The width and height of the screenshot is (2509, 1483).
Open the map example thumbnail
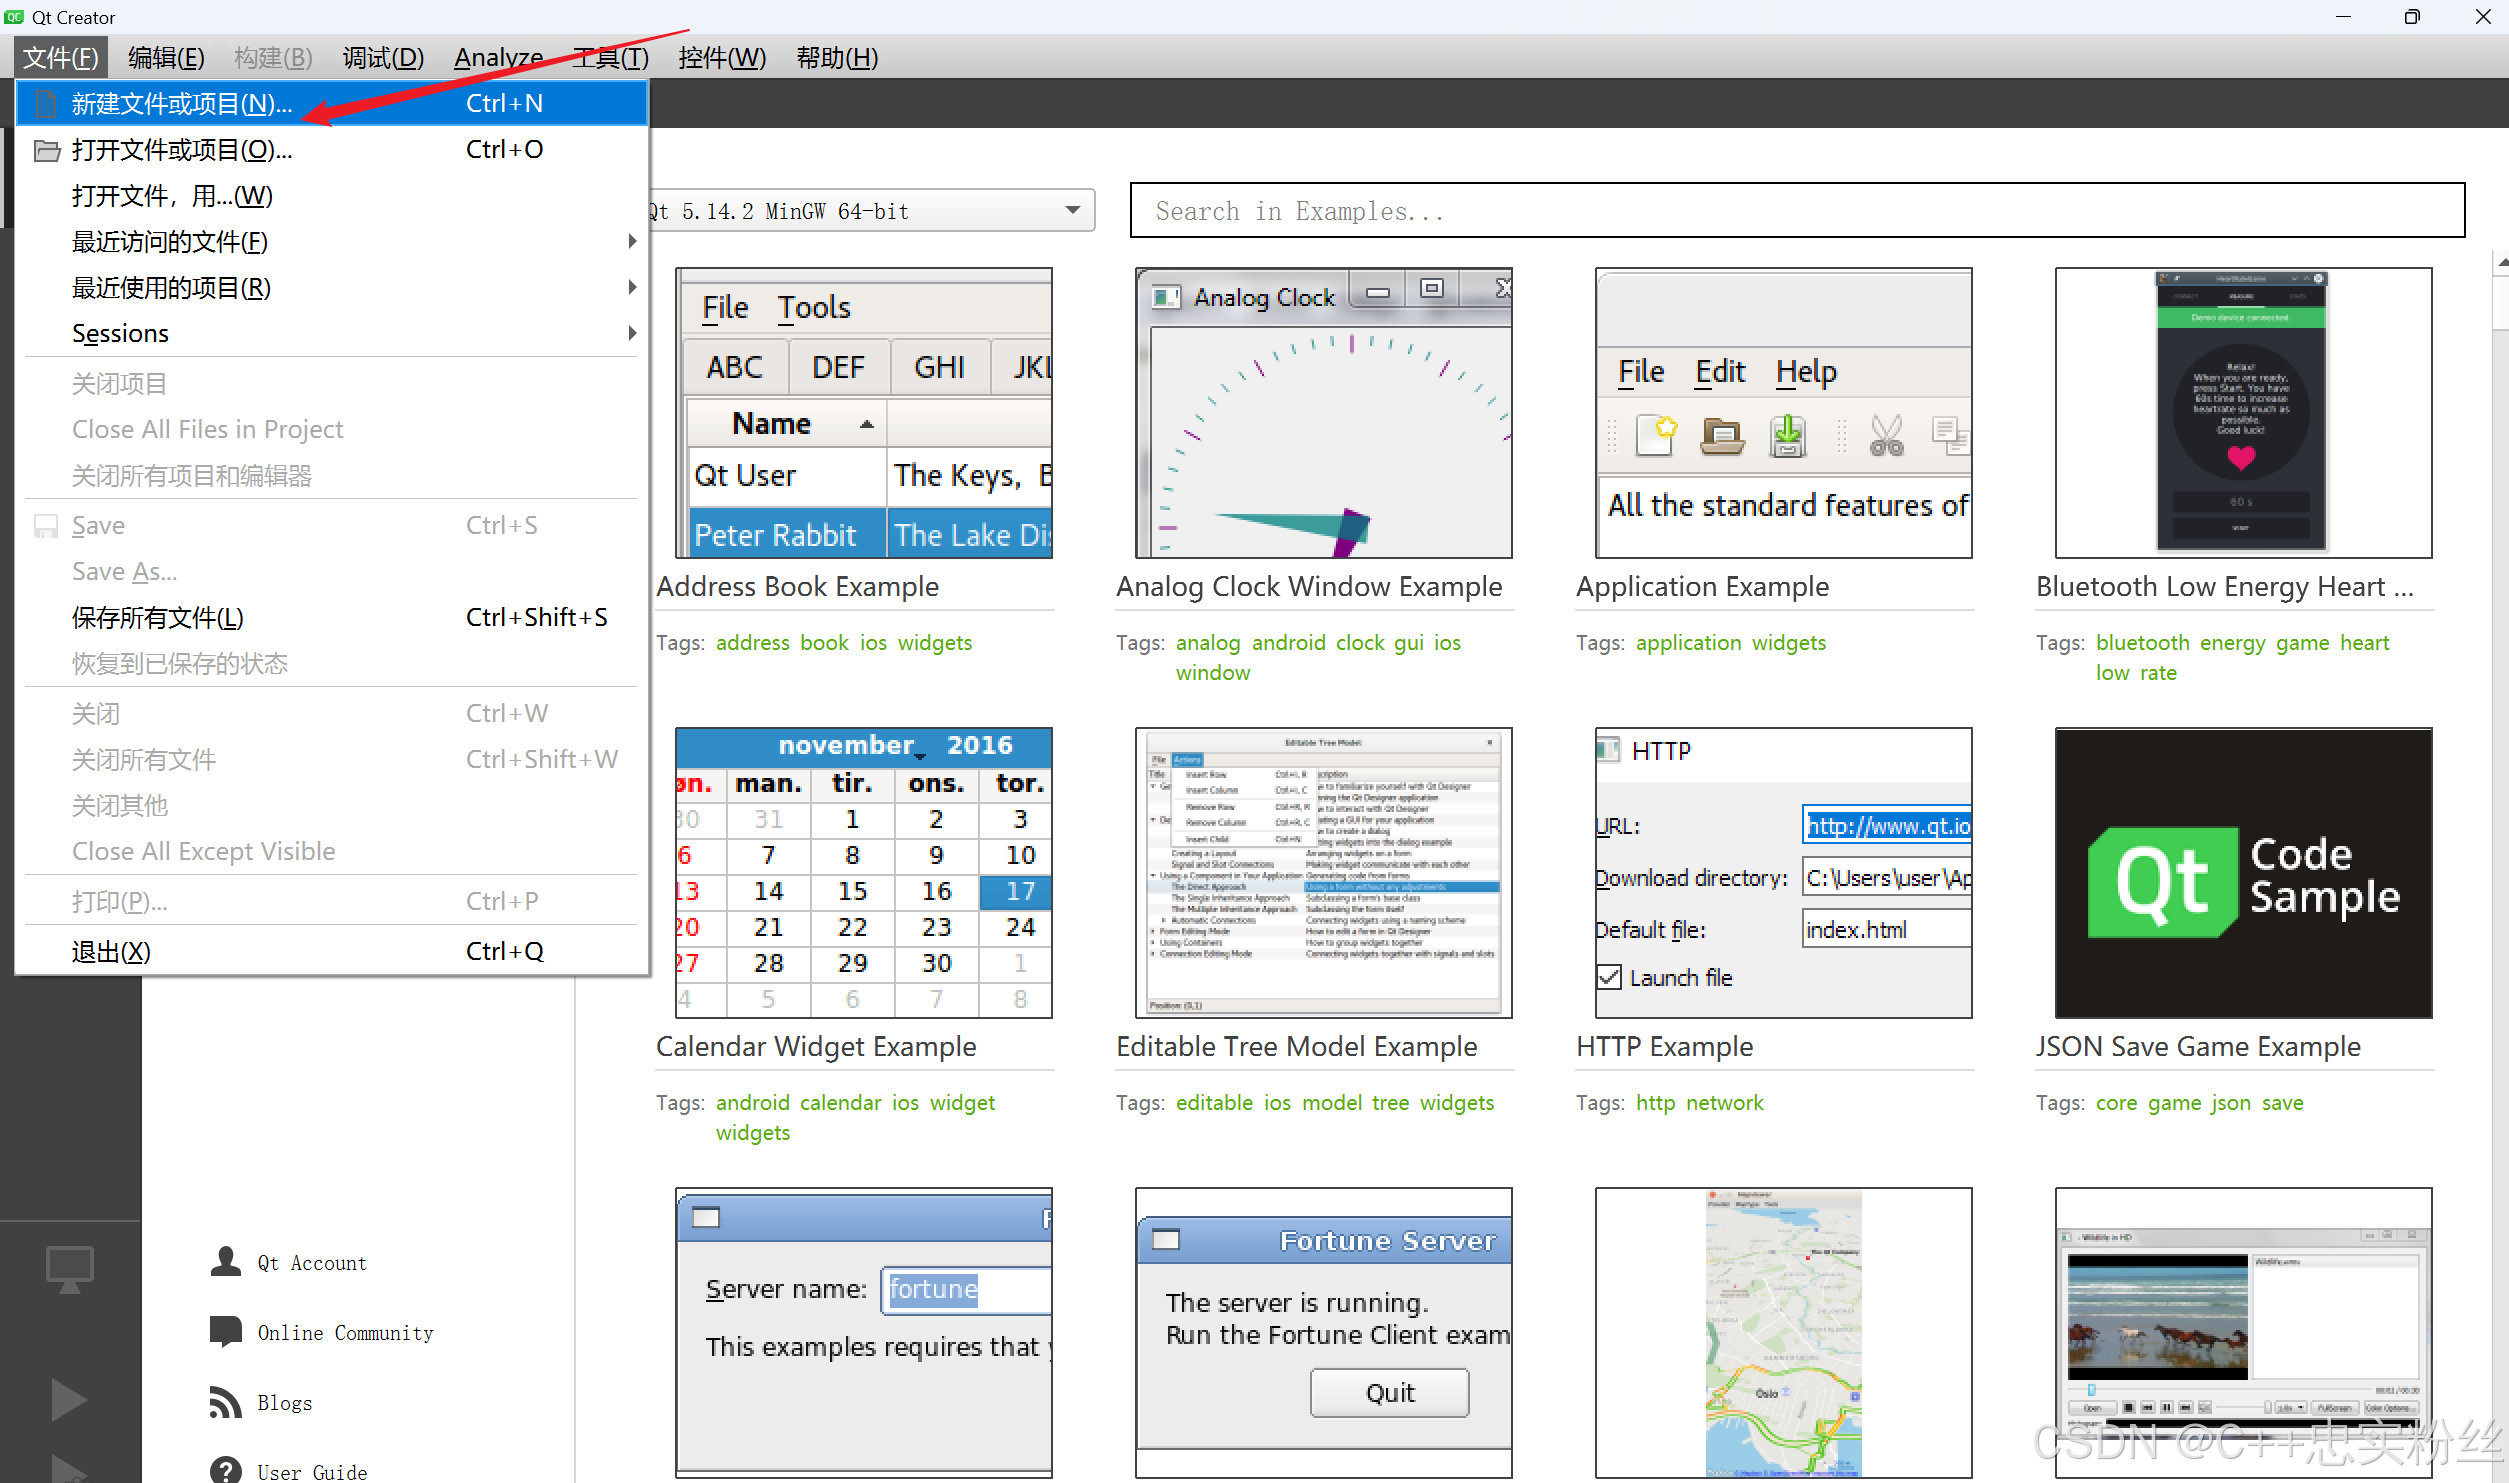pos(1784,1333)
